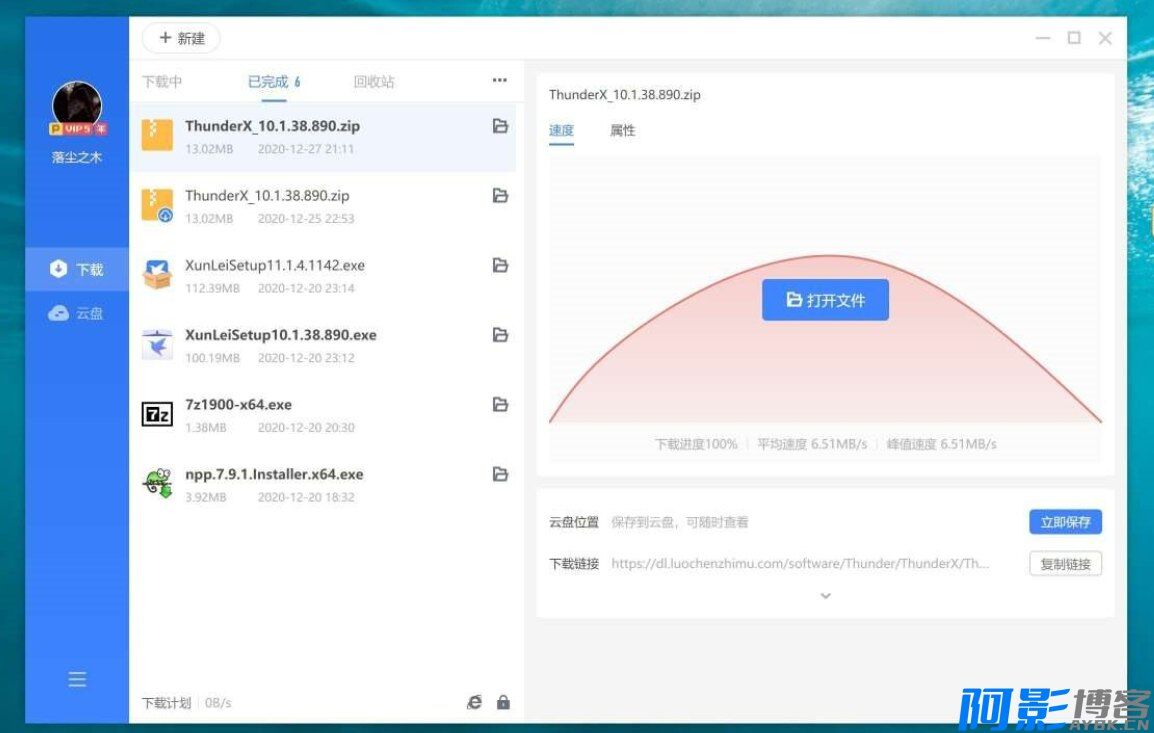Viewport: 1154px width, 733px height.
Task: Open the three-dot more options menu
Action: (x=499, y=81)
